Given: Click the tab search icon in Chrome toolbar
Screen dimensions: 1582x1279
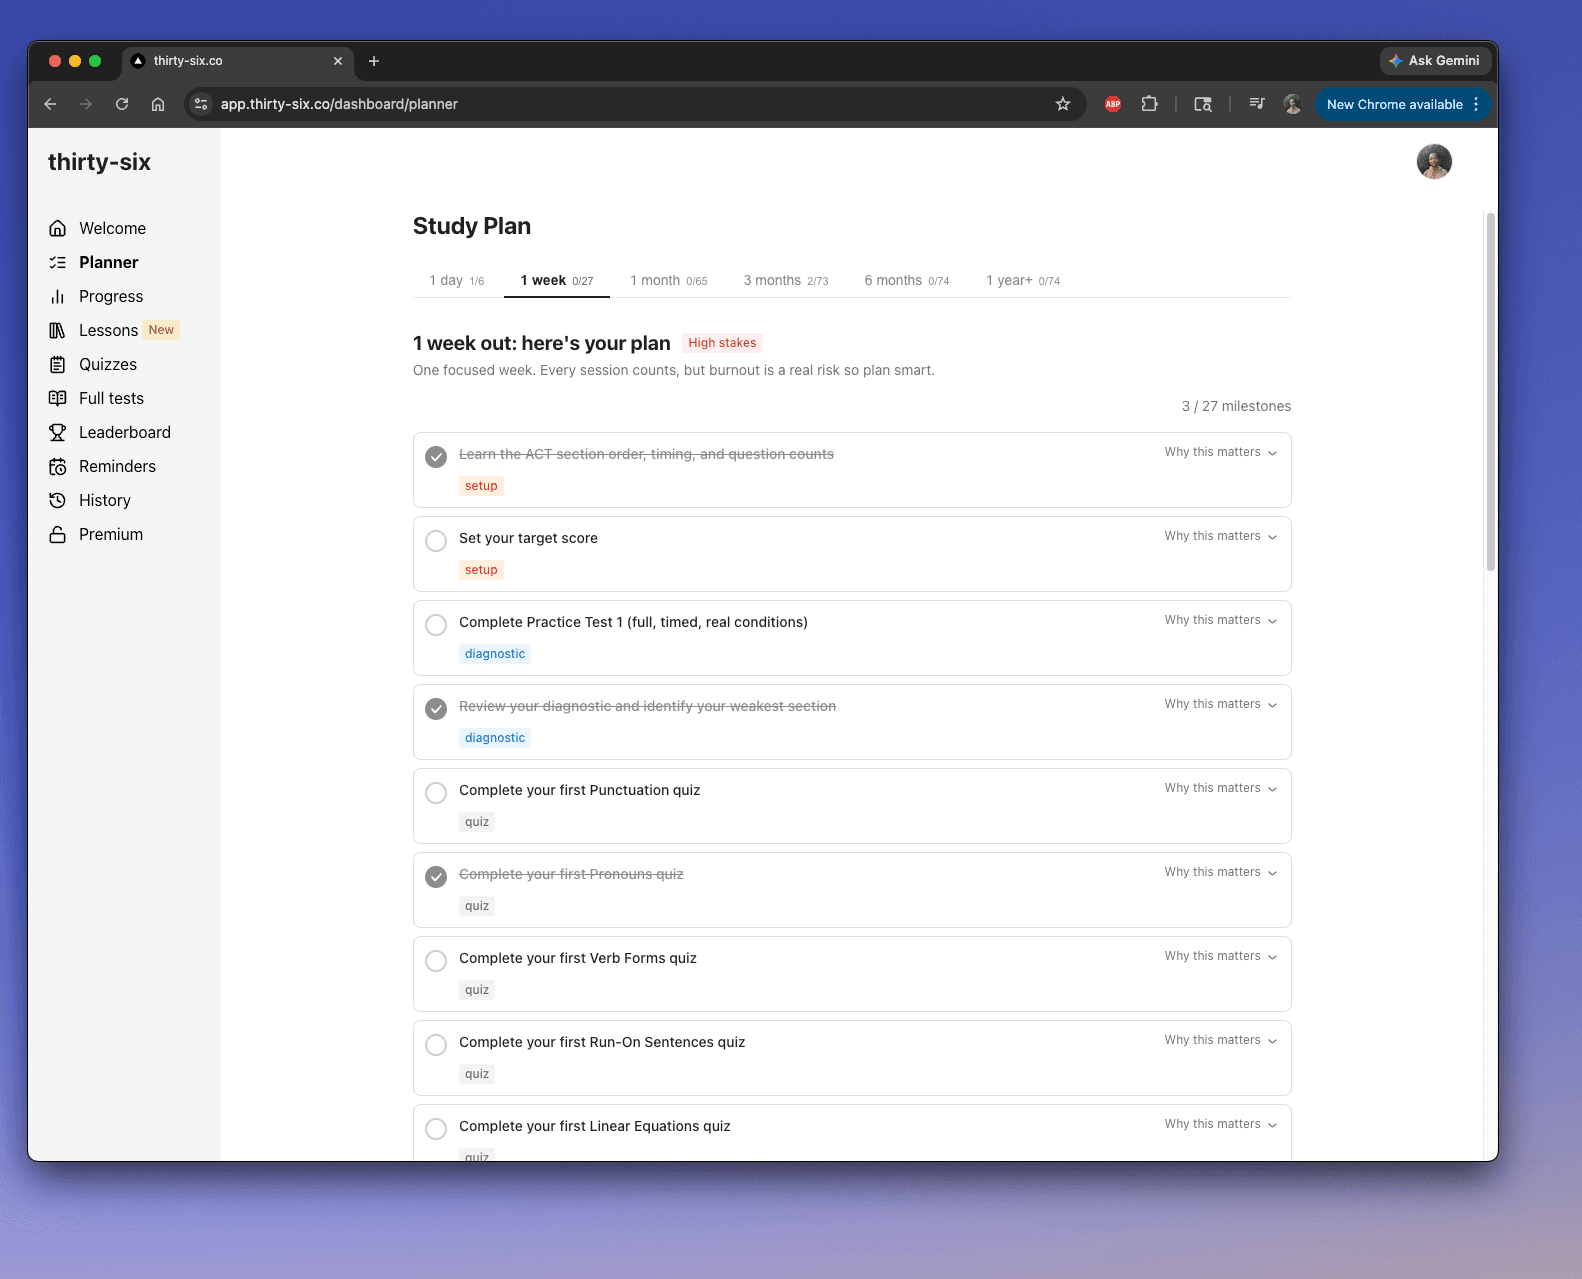Looking at the screenshot, I should click(x=1203, y=104).
